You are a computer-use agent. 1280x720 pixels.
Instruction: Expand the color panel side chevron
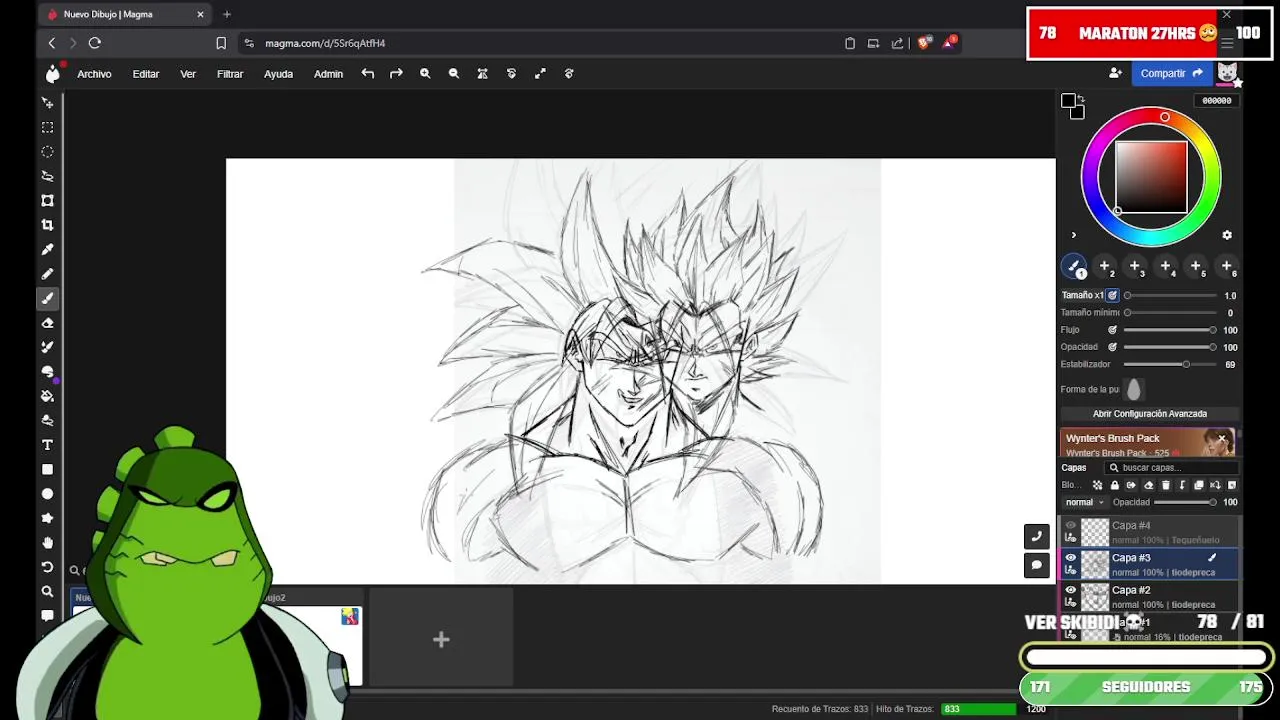[x=1073, y=236]
